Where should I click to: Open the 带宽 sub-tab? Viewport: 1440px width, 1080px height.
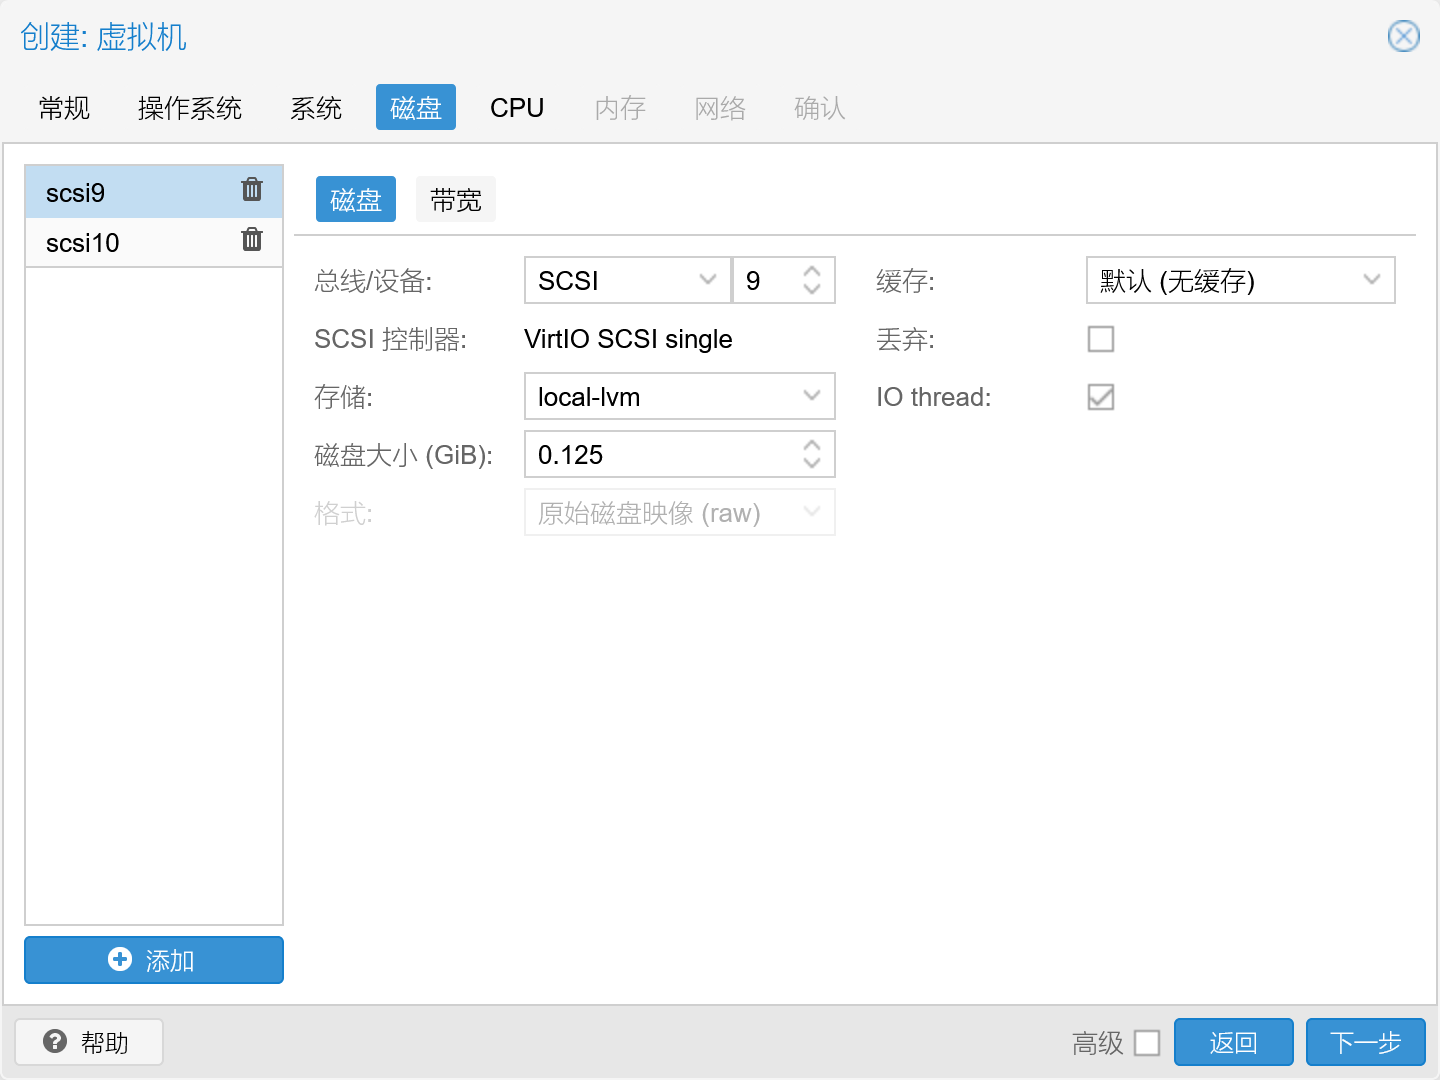tap(456, 199)
